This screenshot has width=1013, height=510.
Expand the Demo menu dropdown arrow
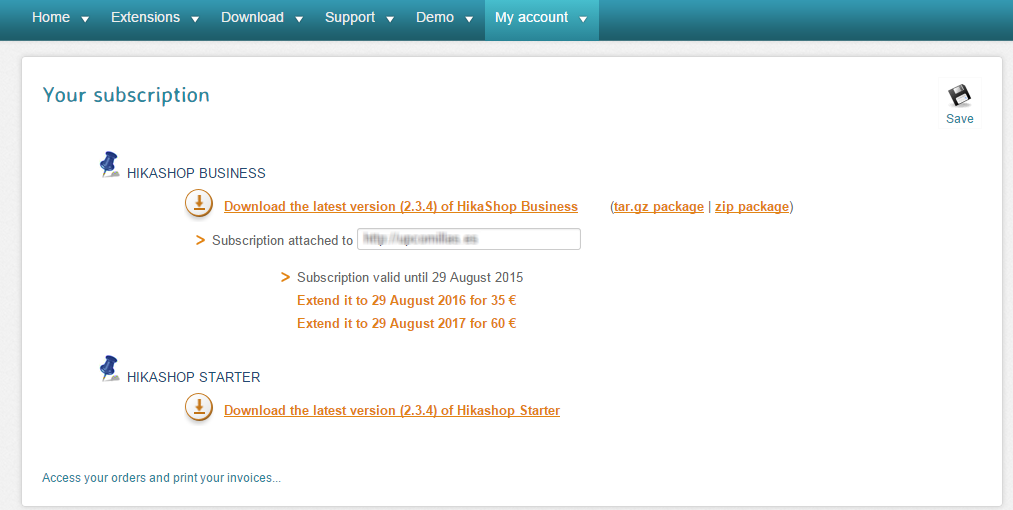469,19
